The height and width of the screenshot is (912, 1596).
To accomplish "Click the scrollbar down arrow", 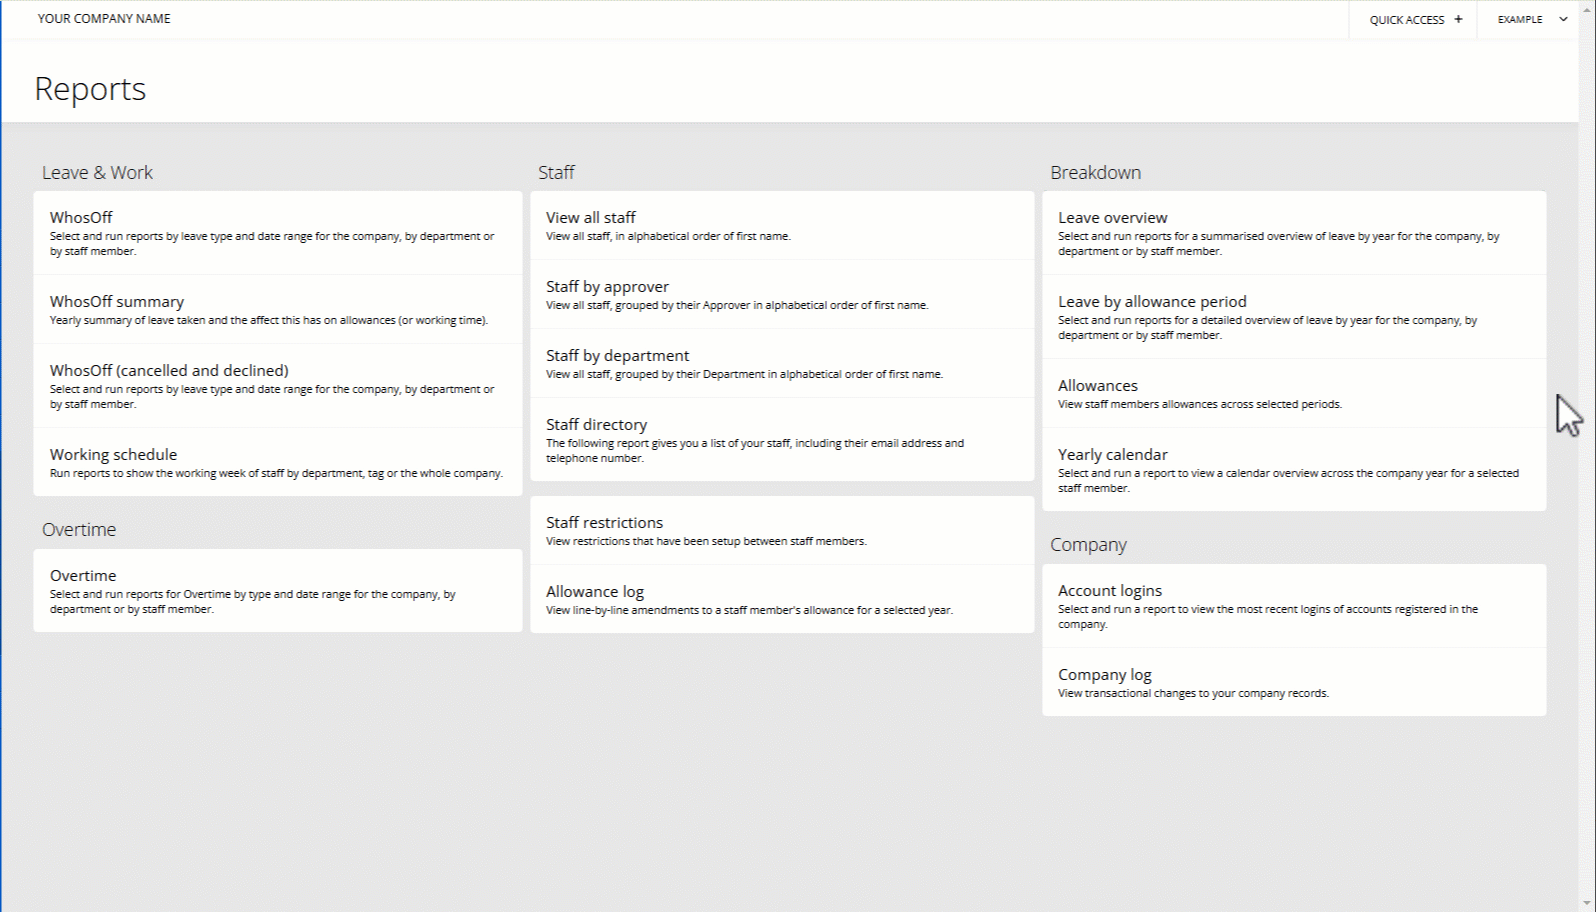I will 1587,904.
